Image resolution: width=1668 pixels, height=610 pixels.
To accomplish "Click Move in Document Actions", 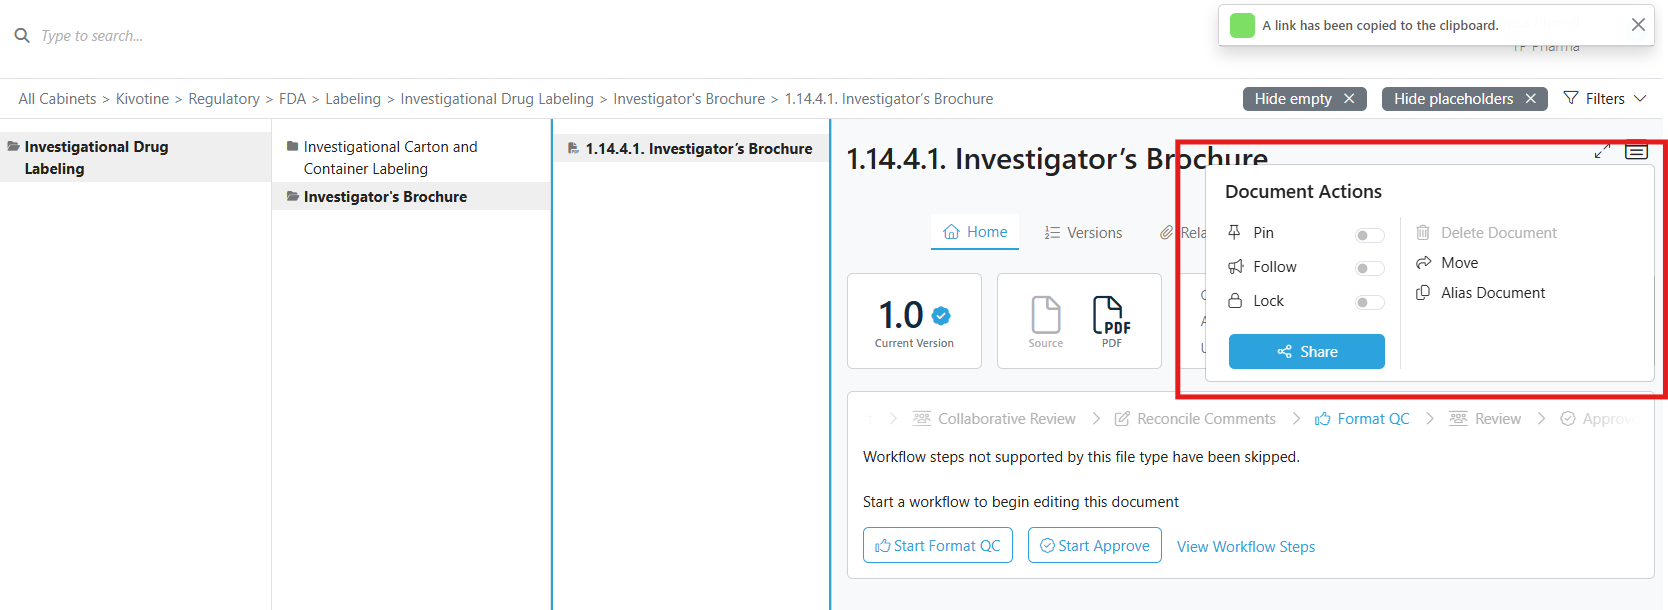I will click(x=1459, y=263).
